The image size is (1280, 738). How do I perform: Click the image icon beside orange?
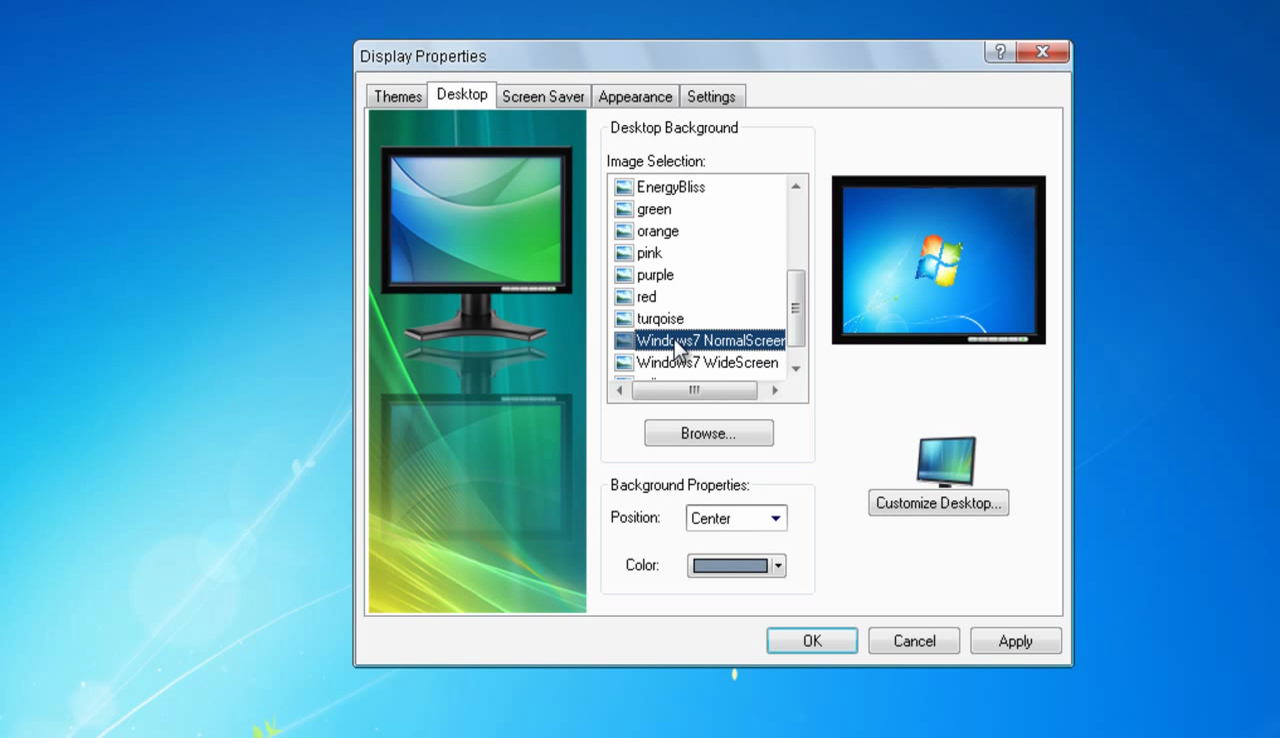[x=624, y=231]
